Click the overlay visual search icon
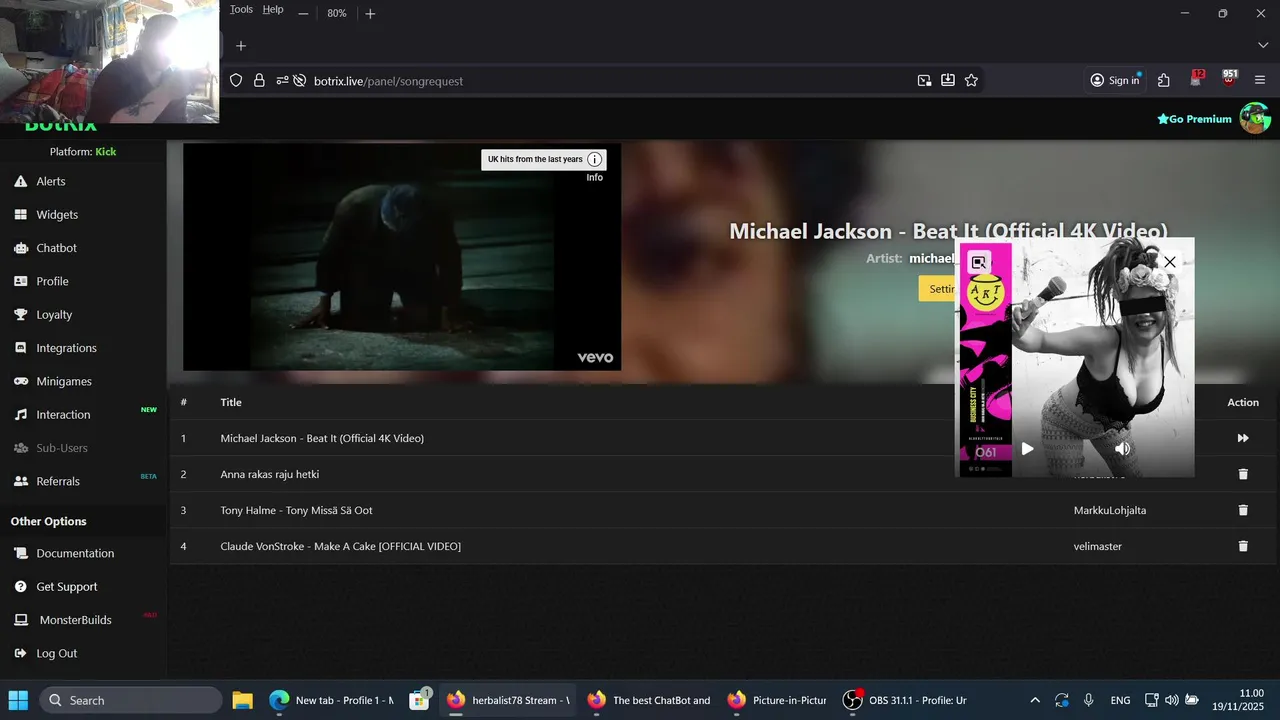This screenshot has height=720, width=1280. [979, 263]
